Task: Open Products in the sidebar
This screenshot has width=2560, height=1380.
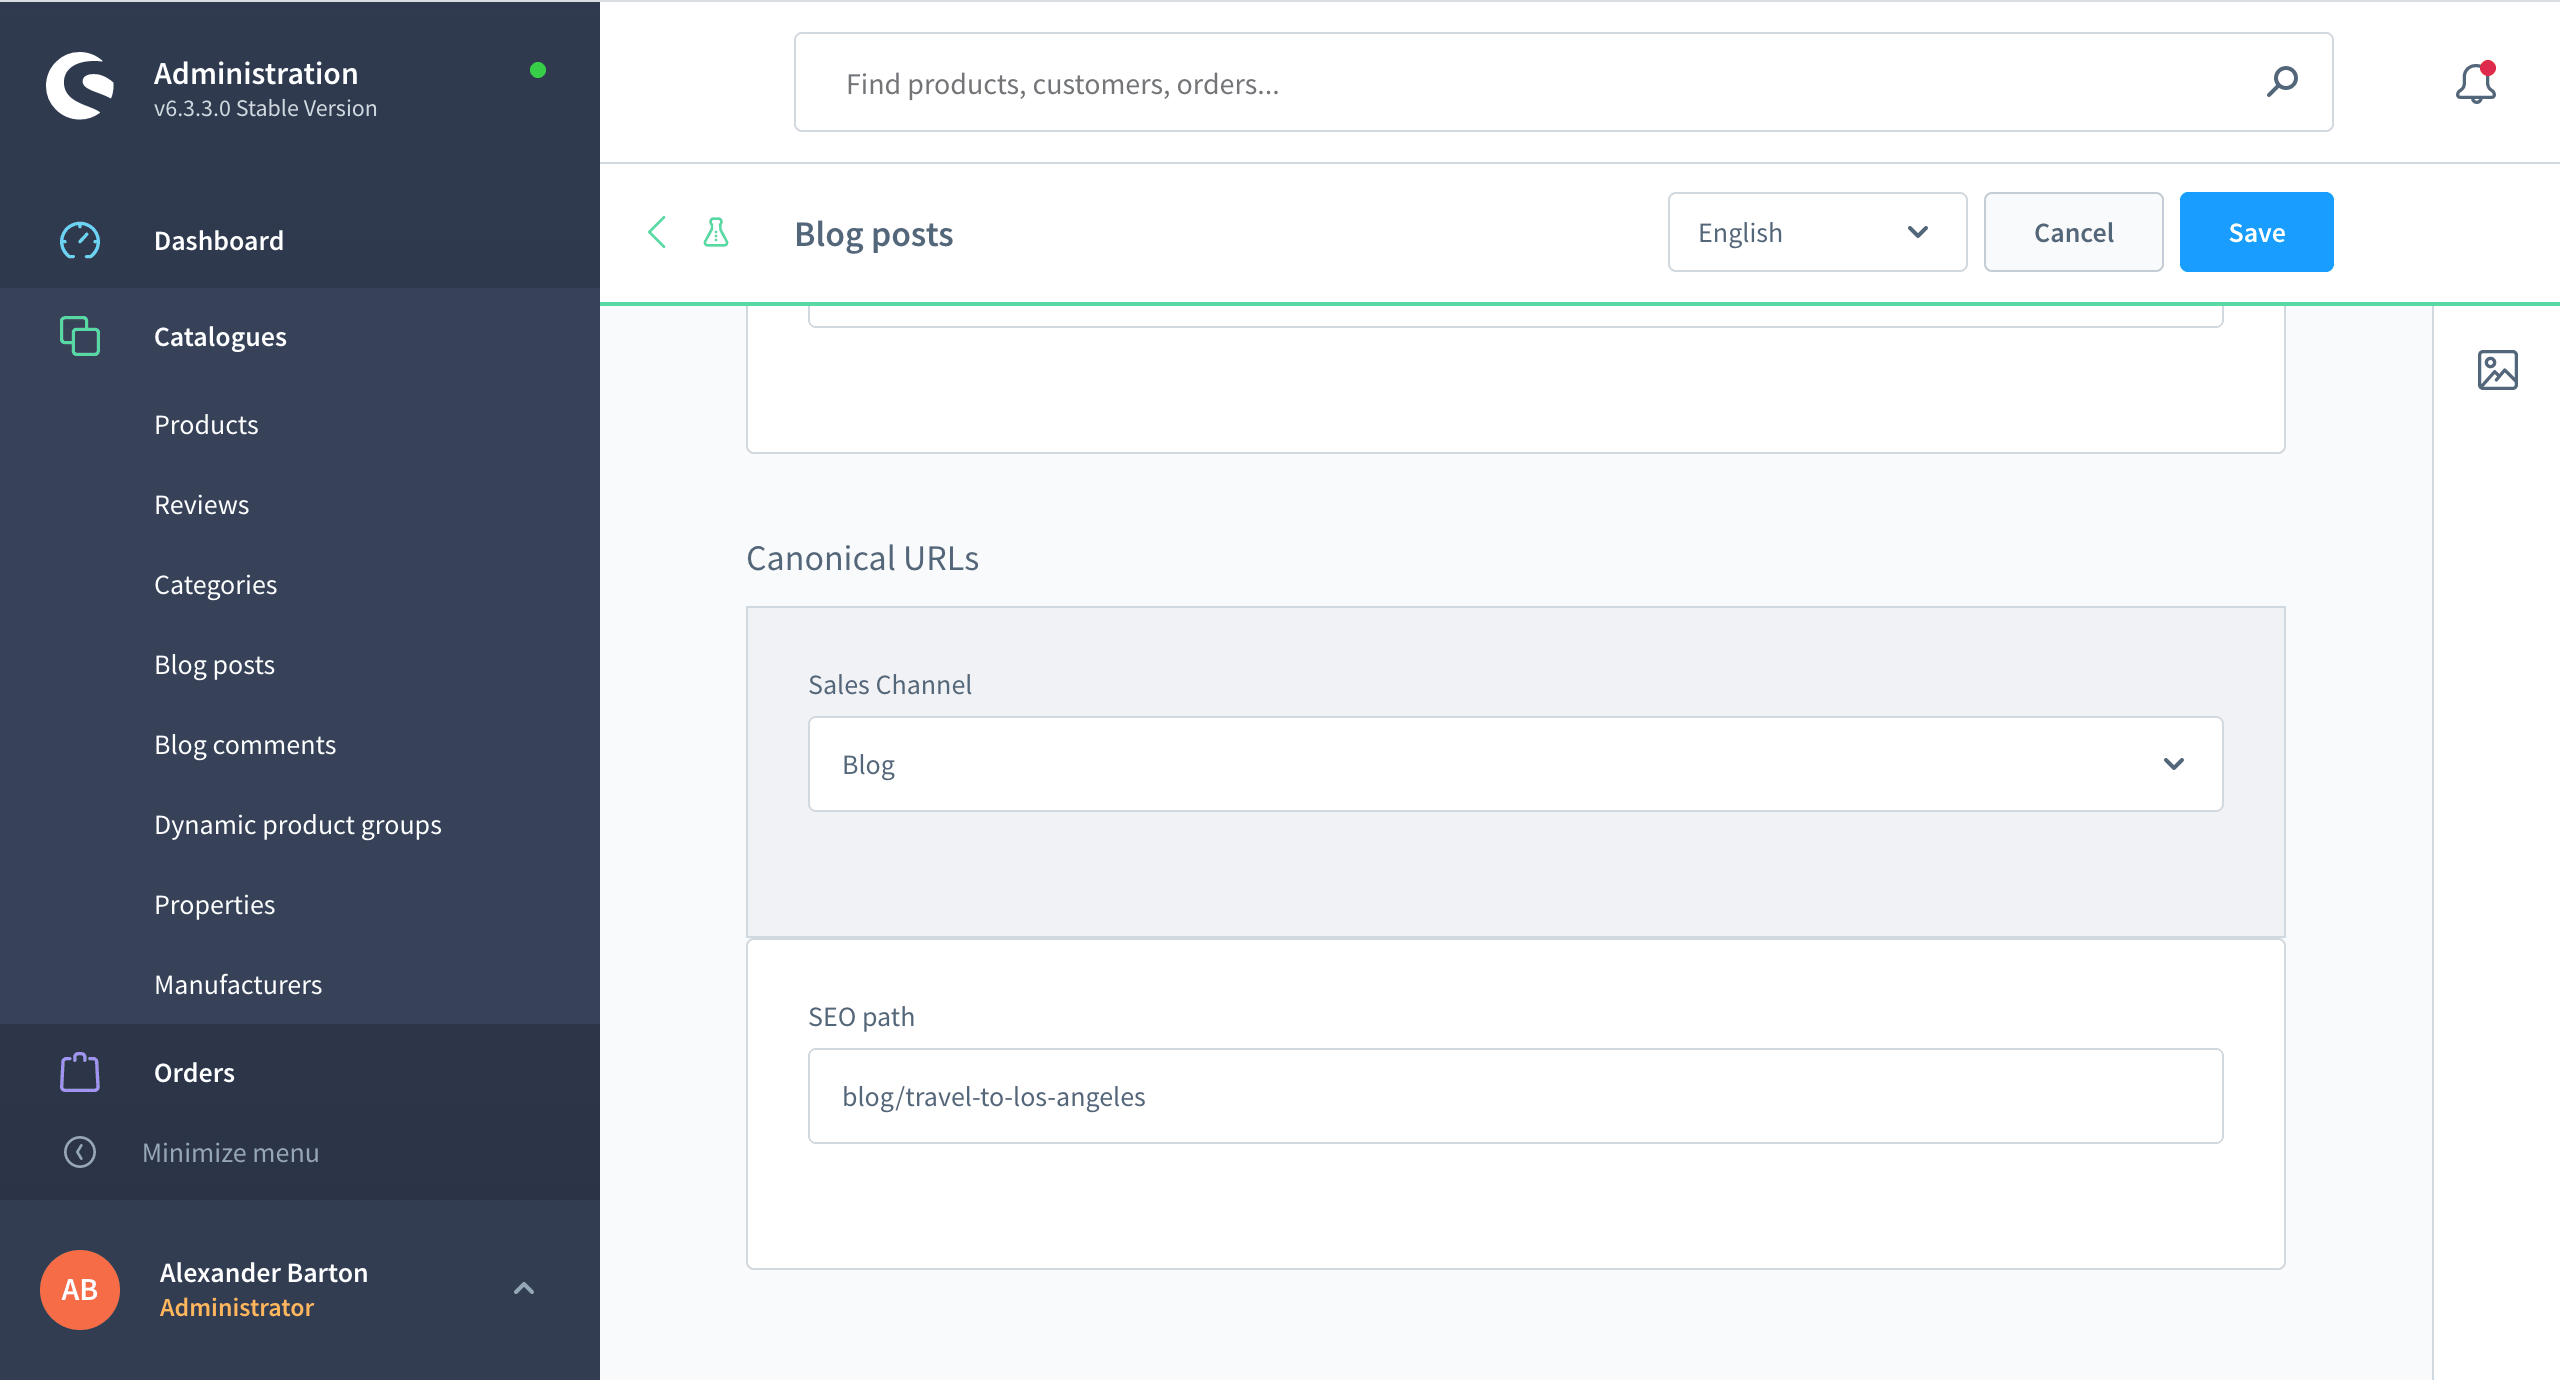Action: [x=206, y=424]
